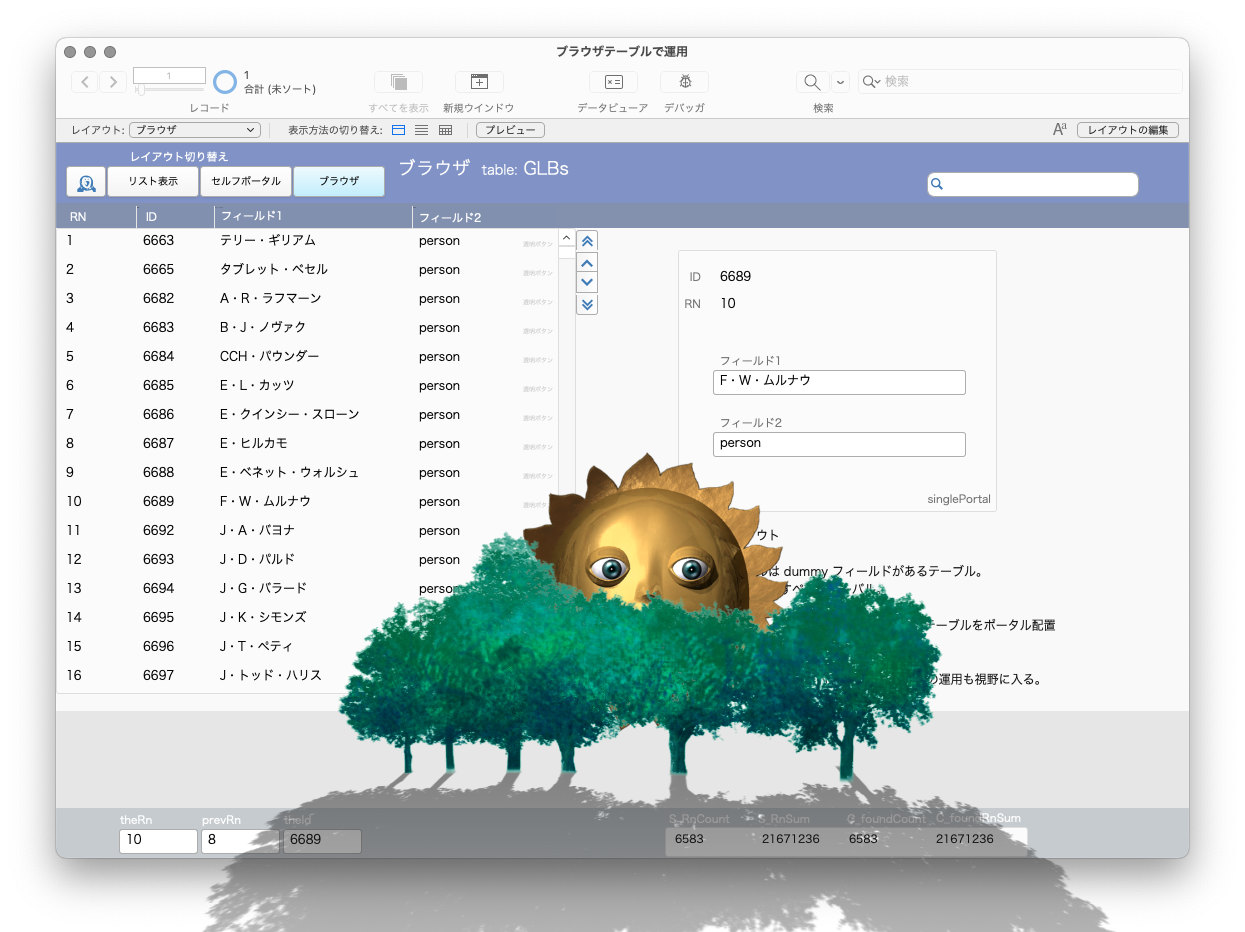Click the single-up chevron record button
The width and height of the screenshot is (1245, 932).
point(588,263)
